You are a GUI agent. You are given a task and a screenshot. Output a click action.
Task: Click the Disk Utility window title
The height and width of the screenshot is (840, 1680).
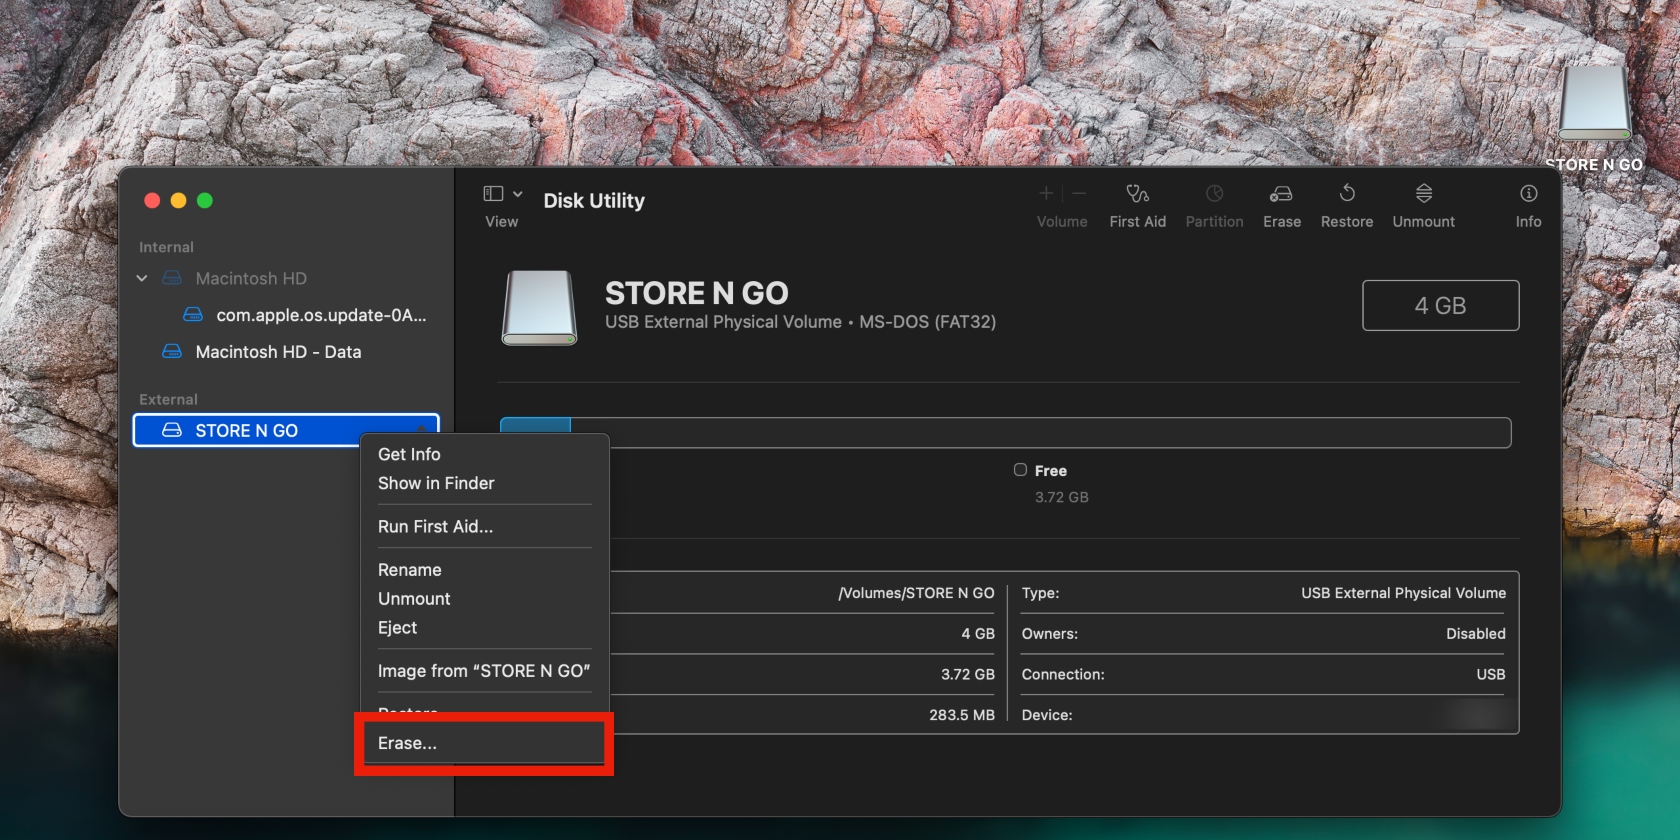594,200
